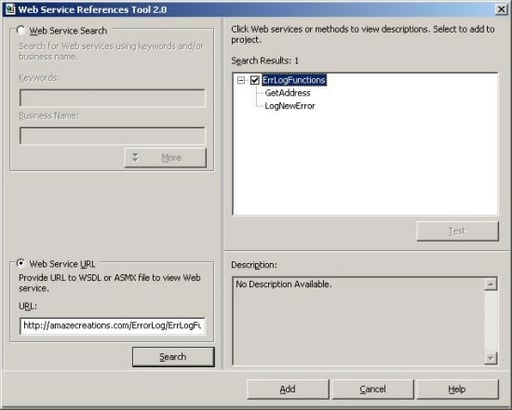
Task: Click the 'Search Results: 1' label
Action: coord(265,60)
